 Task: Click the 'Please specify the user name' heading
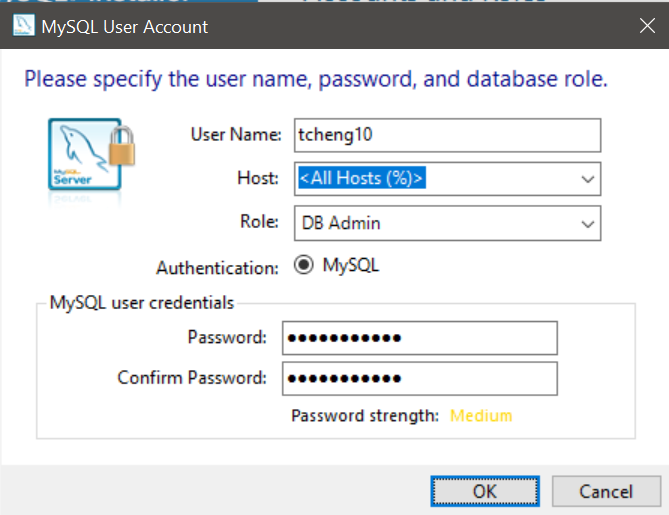316,78
